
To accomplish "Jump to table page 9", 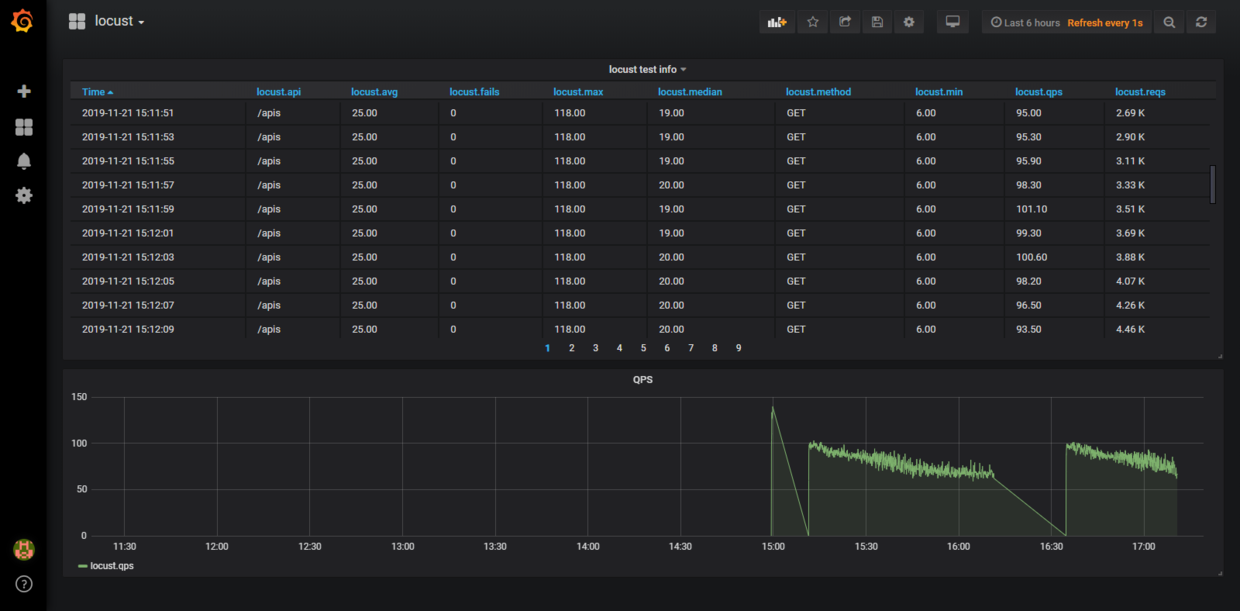I will (739, 348).
